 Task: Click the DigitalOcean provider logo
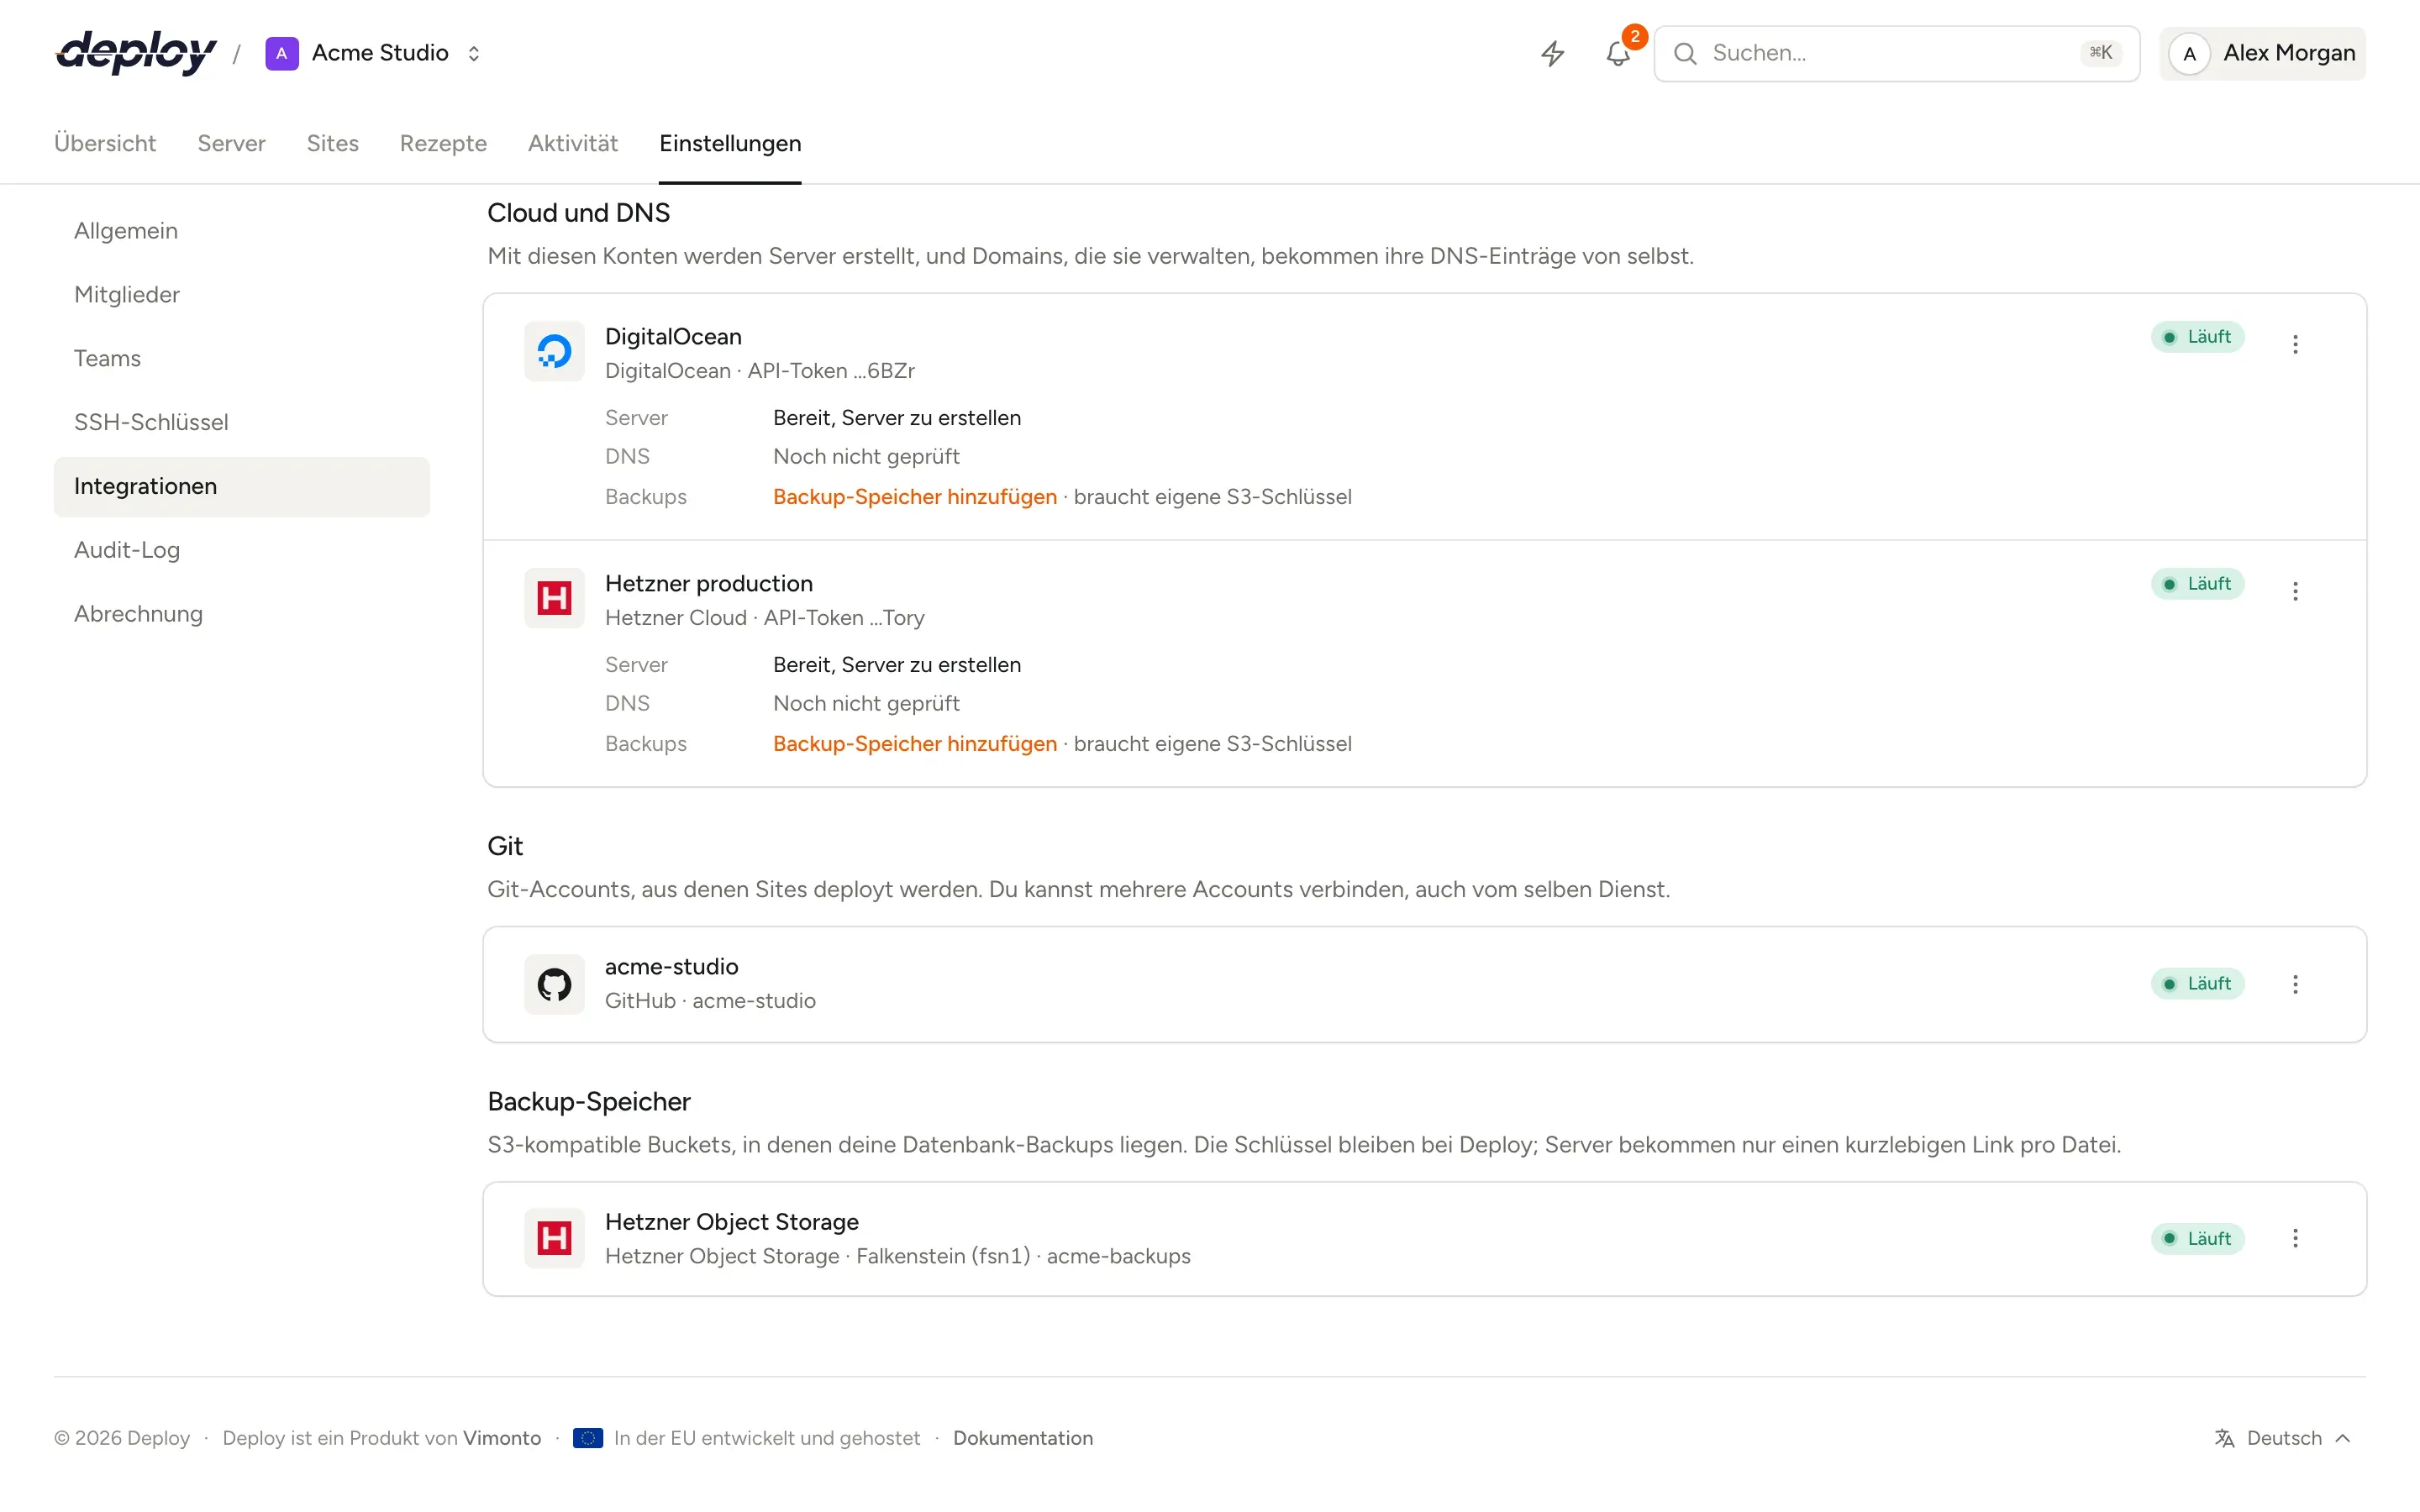click(554, 351)
